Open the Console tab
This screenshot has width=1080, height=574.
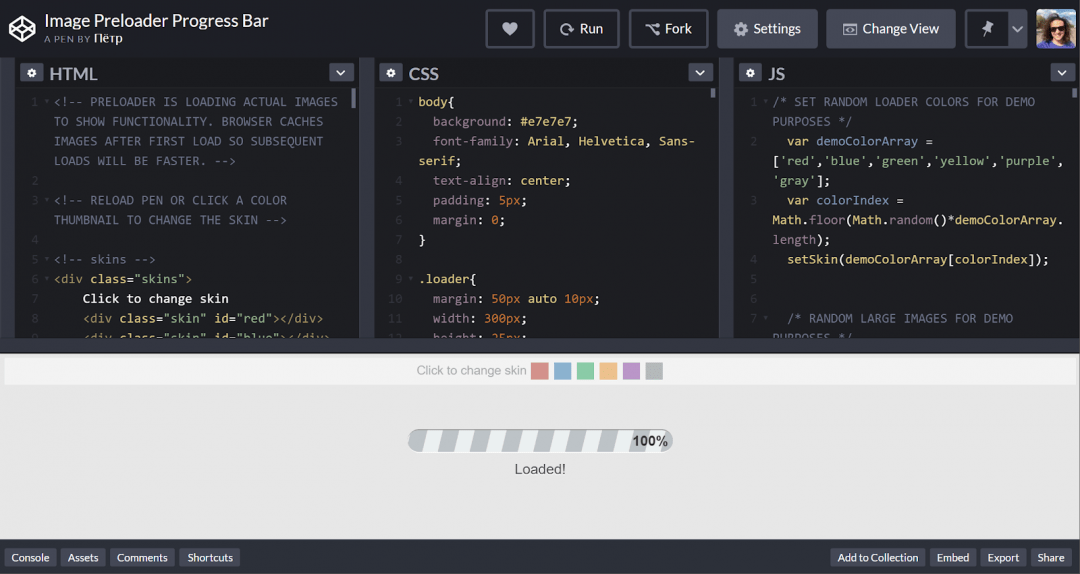(x=30, y=558)
